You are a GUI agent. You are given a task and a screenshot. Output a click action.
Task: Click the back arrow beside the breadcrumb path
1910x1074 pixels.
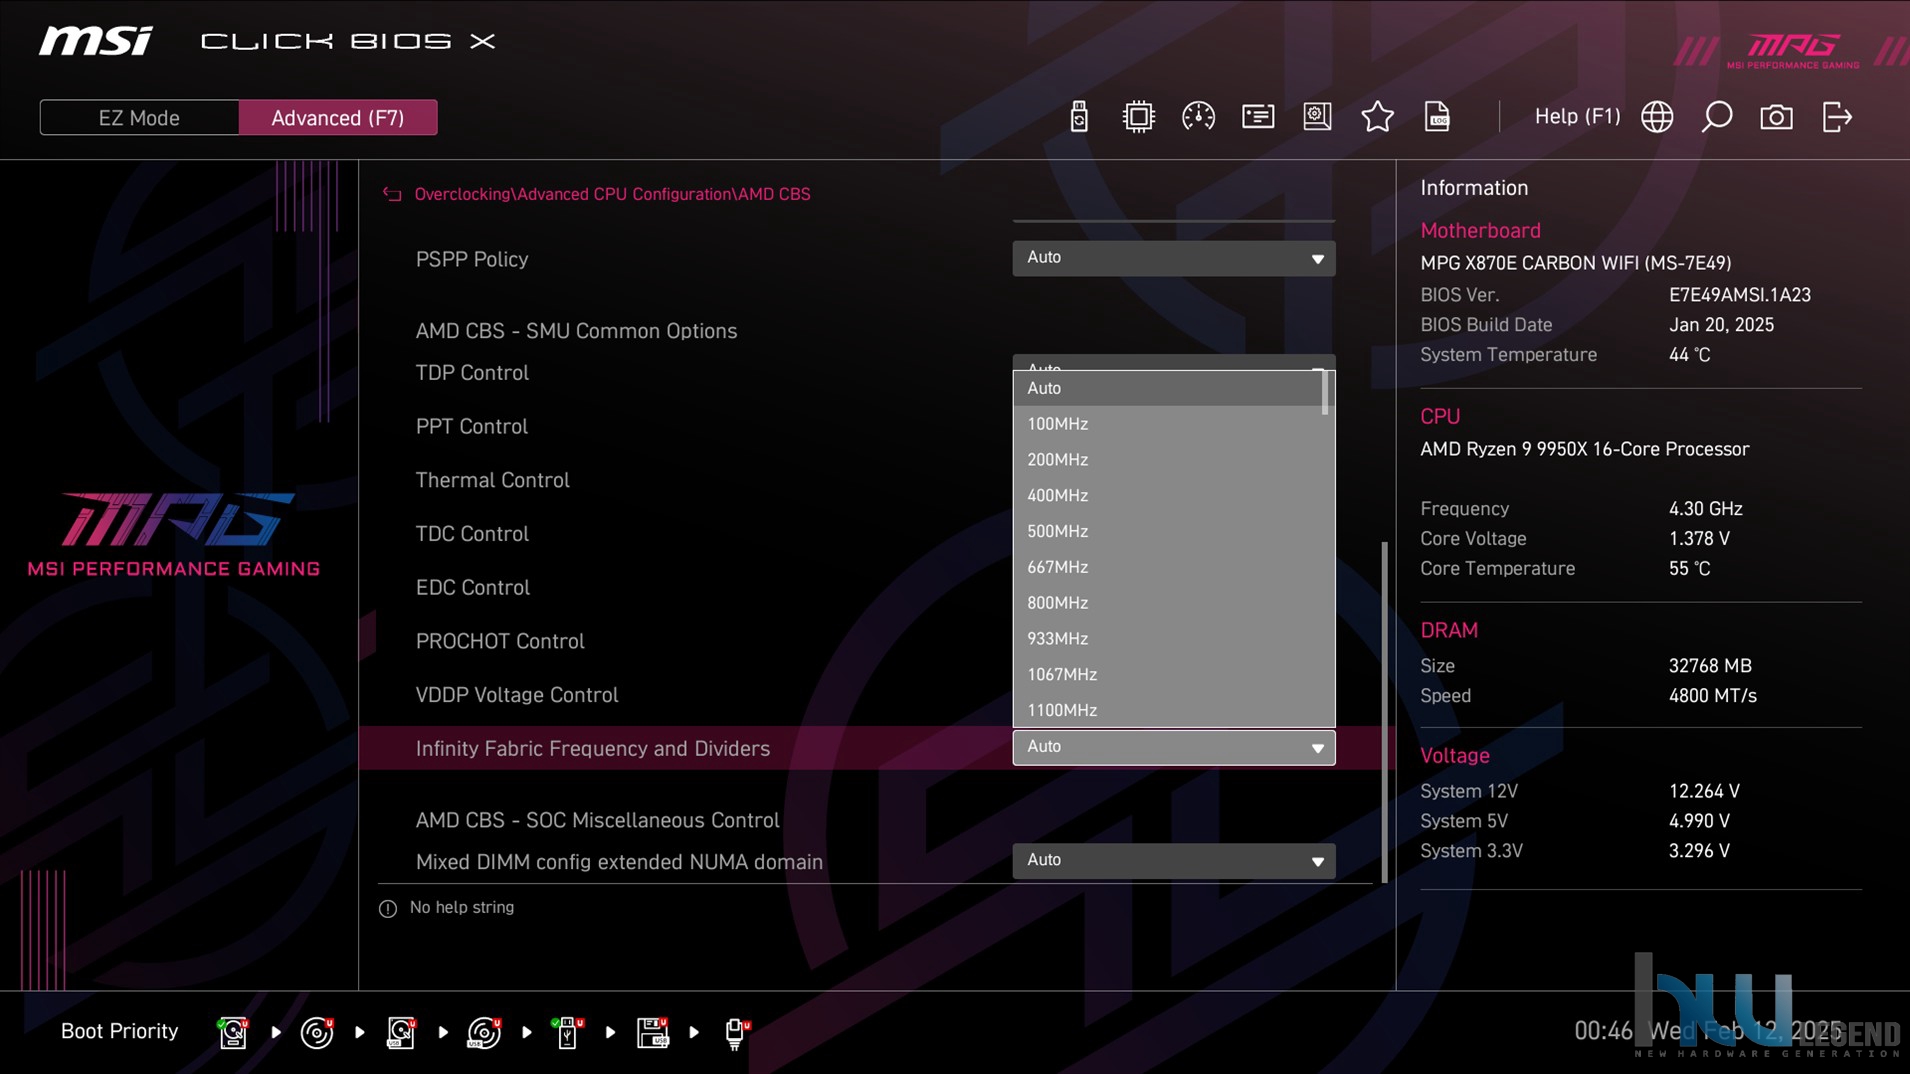point(392,194)
